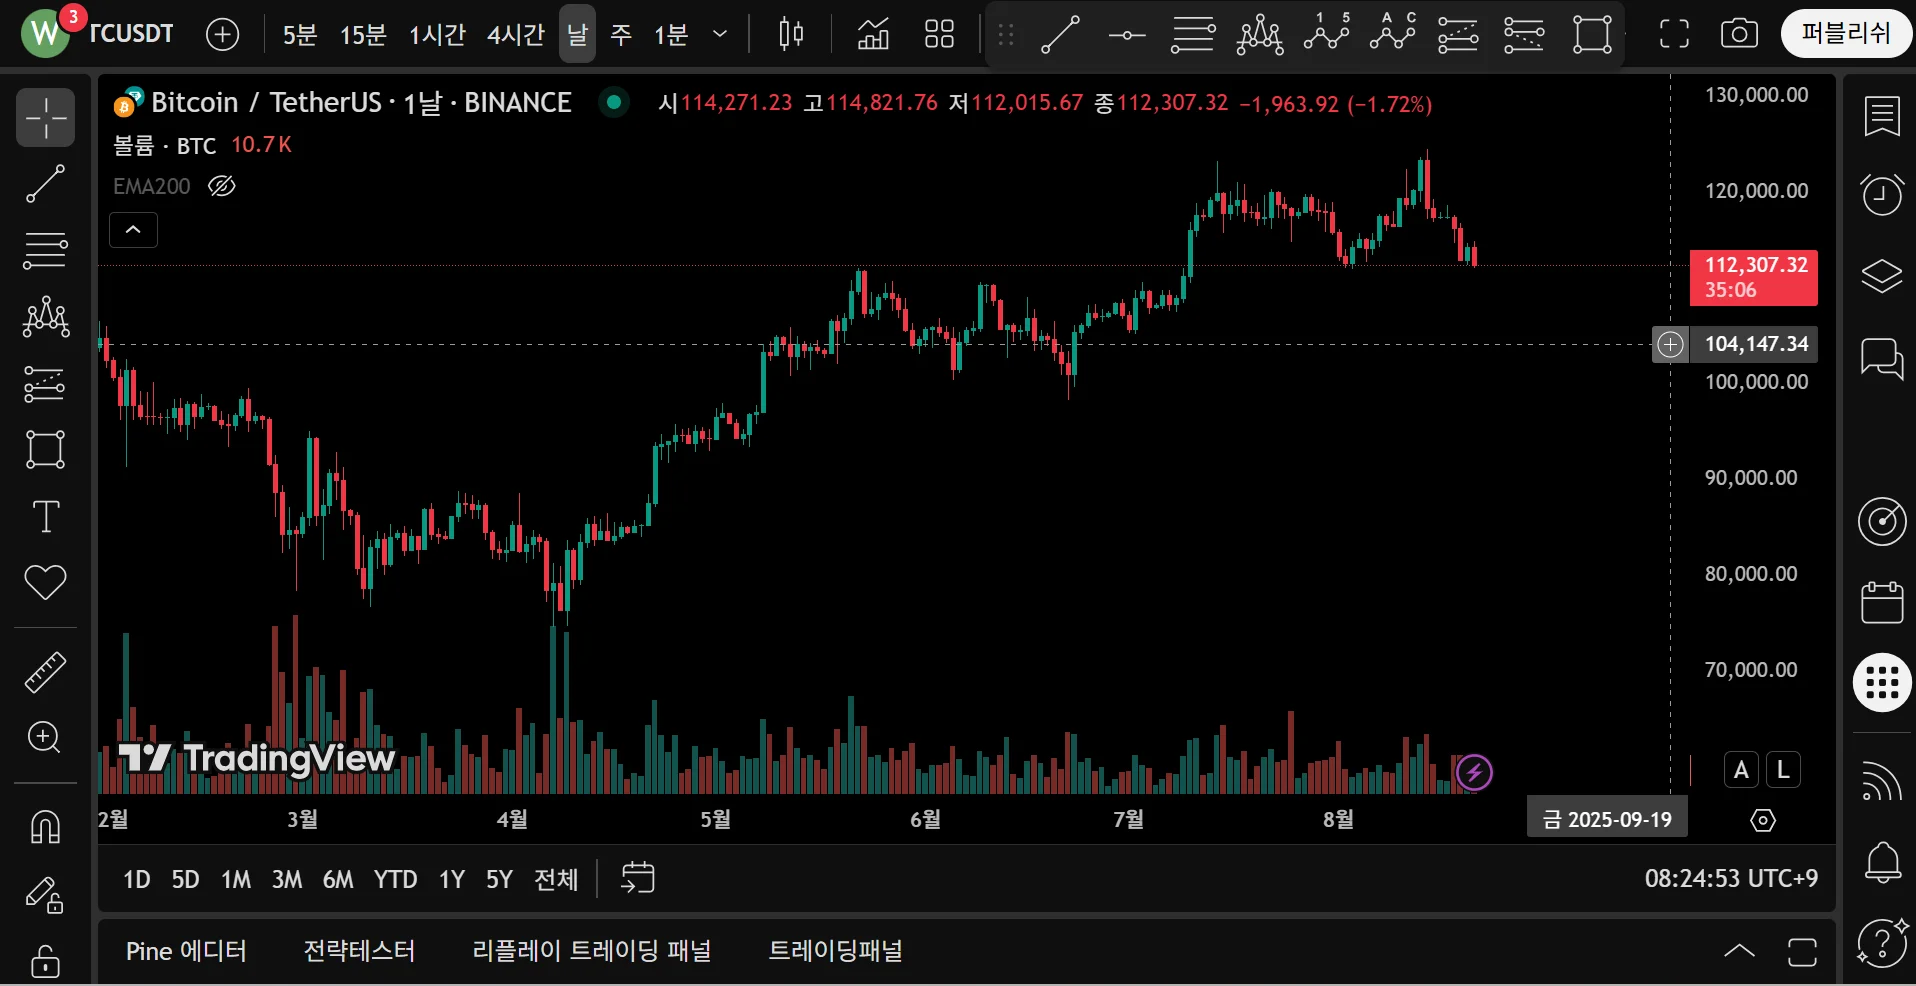Viewport: 1916px width, 986px height.
Task: Toggle auto scale with the A button
Action: pyautogui.click(x=1741, y=770)
